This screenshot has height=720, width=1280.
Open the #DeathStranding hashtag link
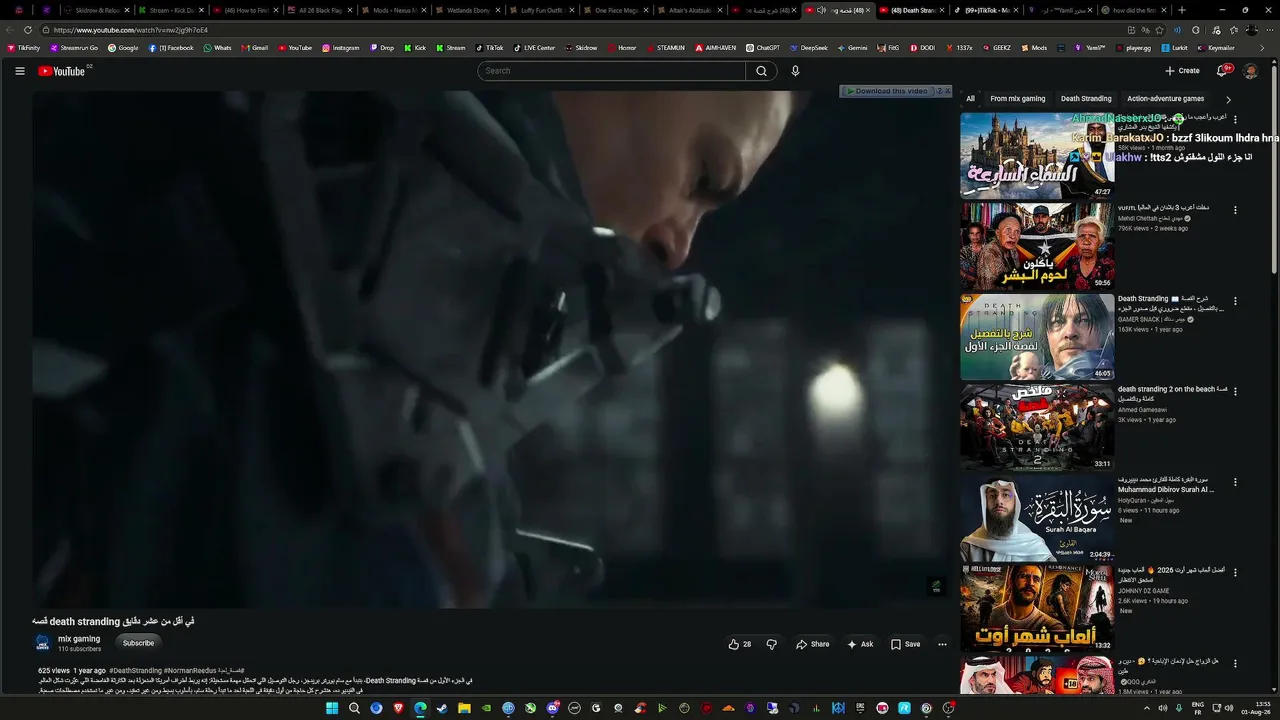click(135, 671)
